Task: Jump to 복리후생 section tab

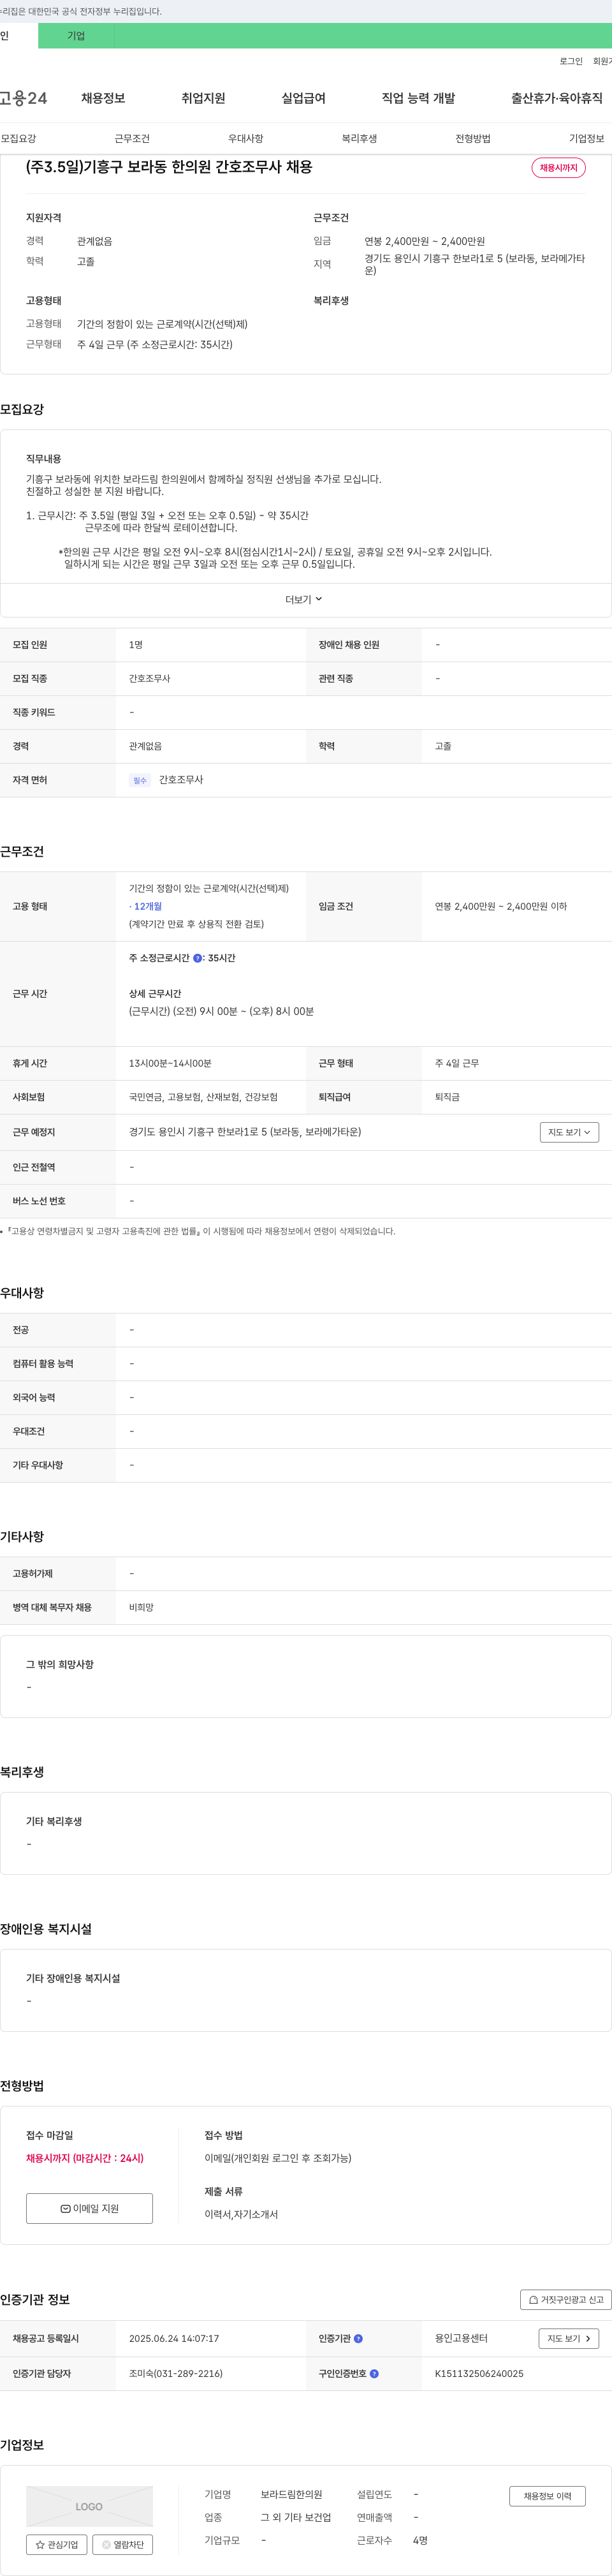Action: [x=359, y=138]
